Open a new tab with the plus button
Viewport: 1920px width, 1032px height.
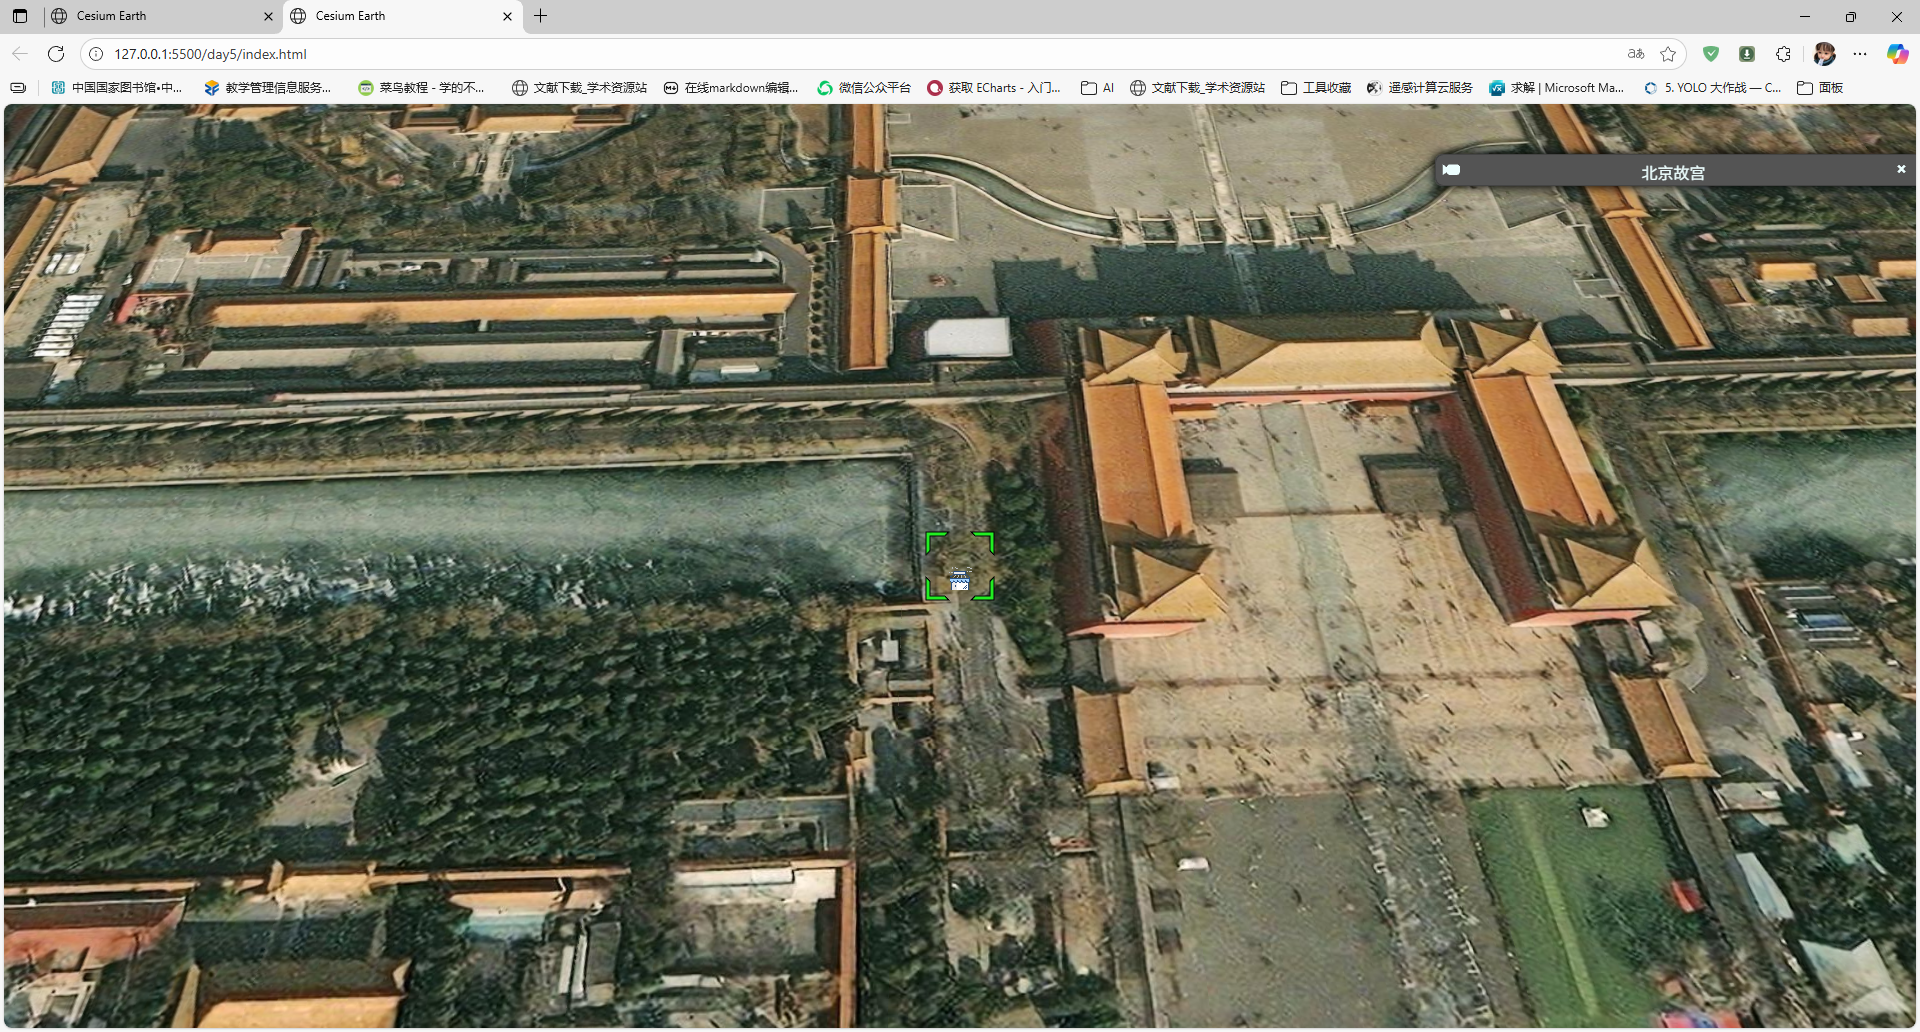coord(541,16)
